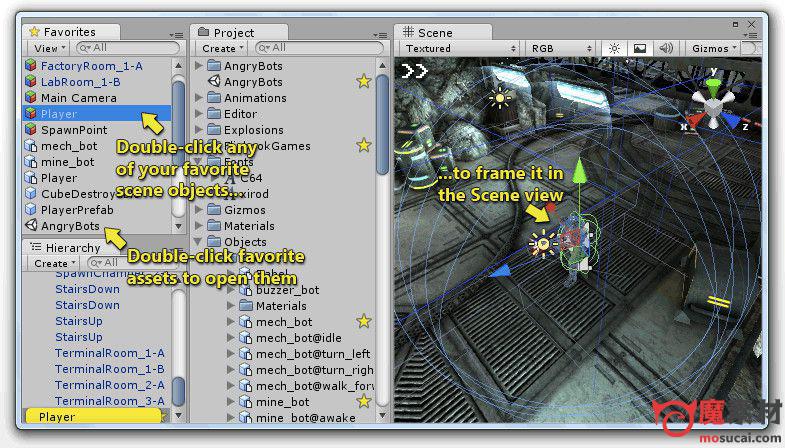
Task: Switch to the Project tab
Action: tap(239, 33)
